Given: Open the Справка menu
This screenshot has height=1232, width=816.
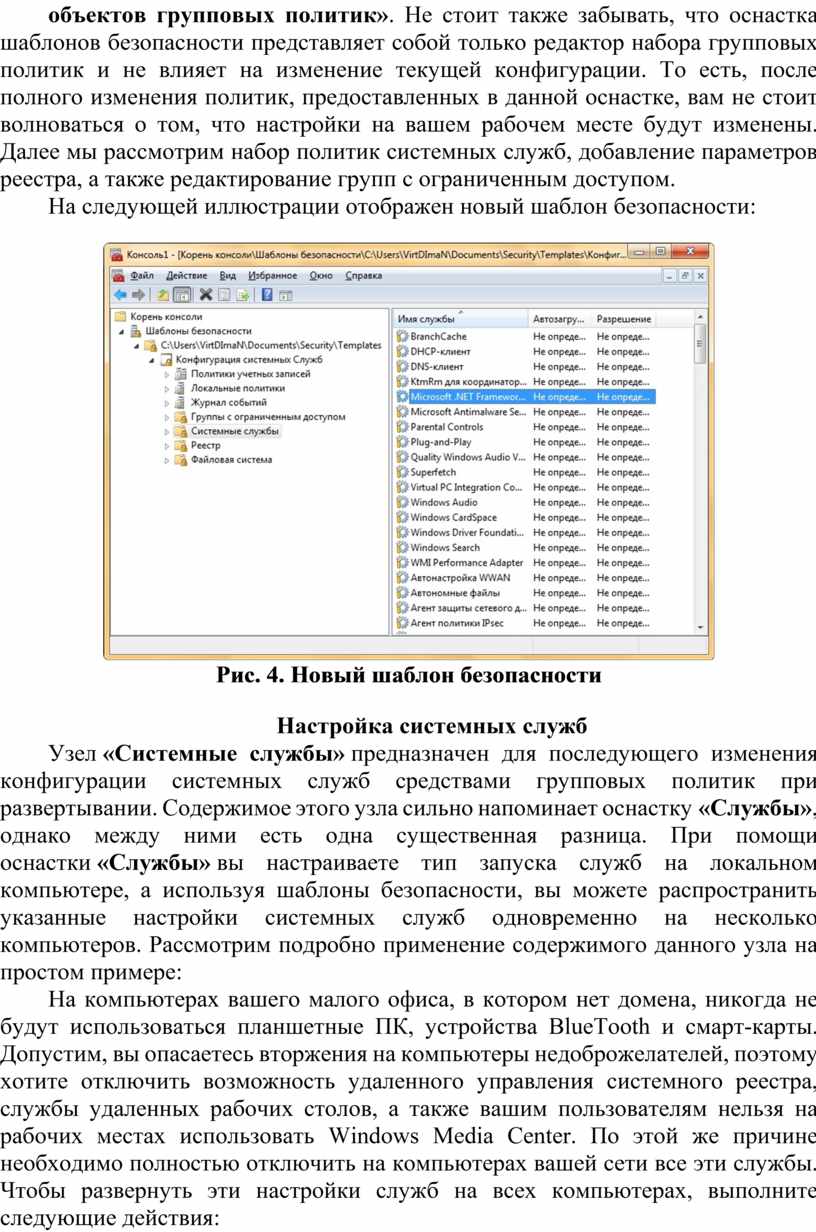Looking at the screenshot, I should coord(364,275).
